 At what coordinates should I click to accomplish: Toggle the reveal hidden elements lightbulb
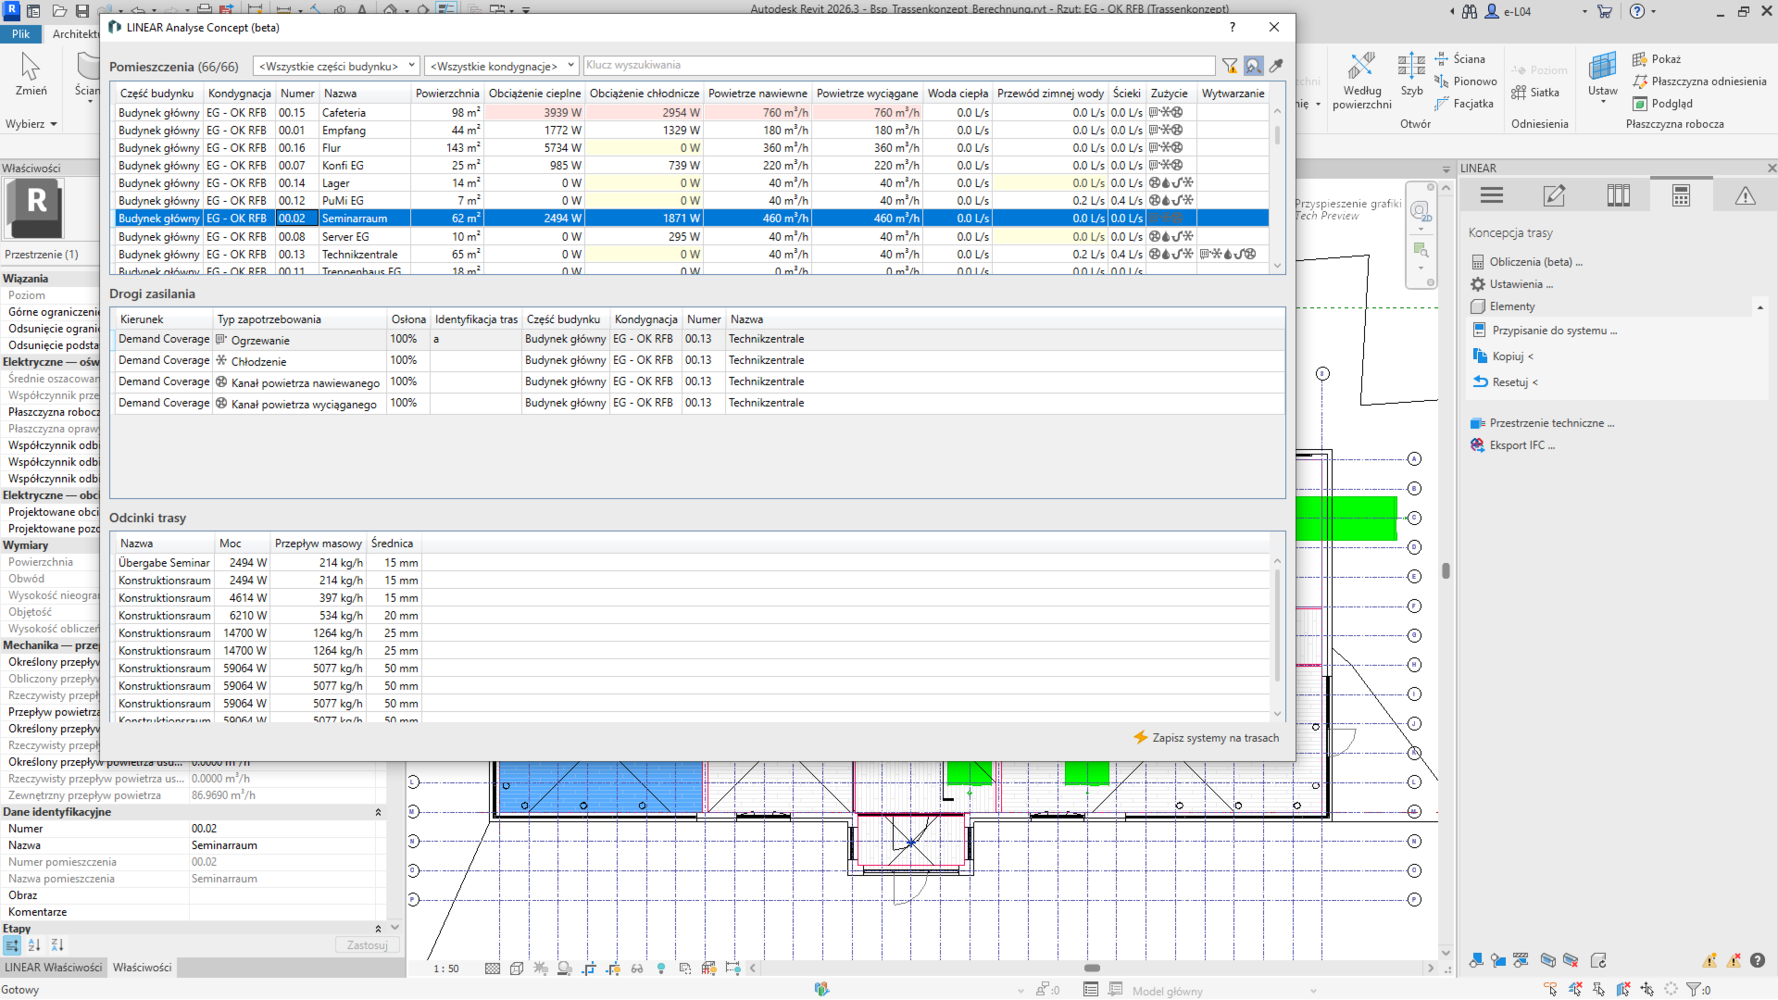click(661, 969)
